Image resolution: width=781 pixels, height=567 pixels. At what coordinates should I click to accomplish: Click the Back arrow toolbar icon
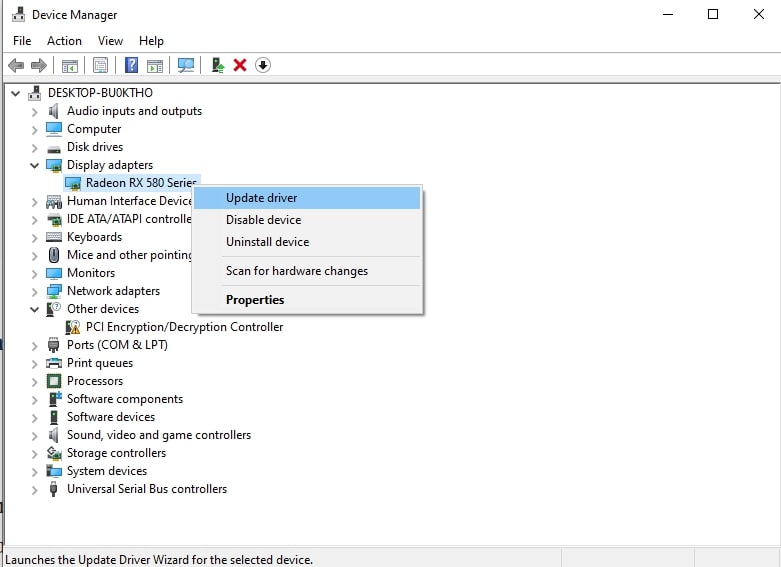click(x=16, y=65)
